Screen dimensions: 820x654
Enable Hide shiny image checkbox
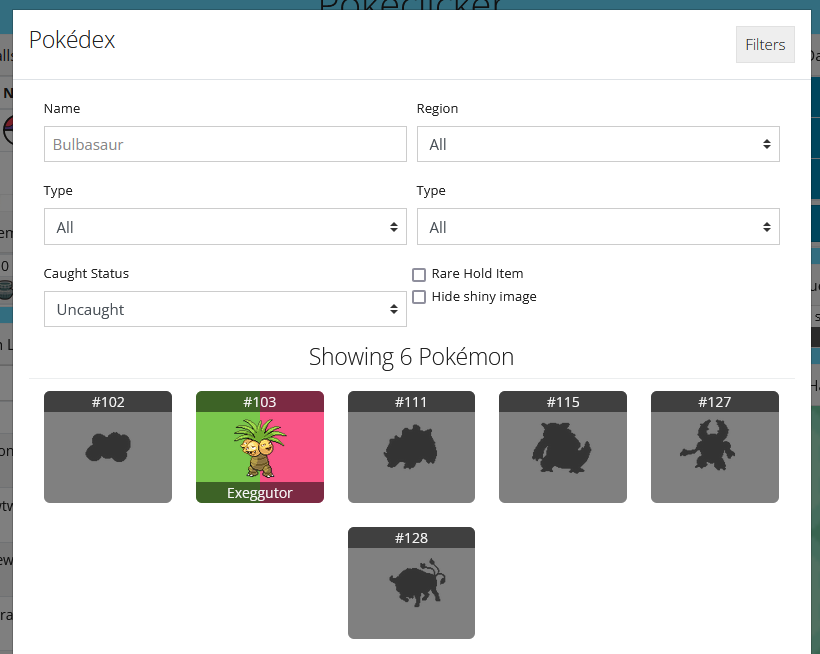(419, 297)
